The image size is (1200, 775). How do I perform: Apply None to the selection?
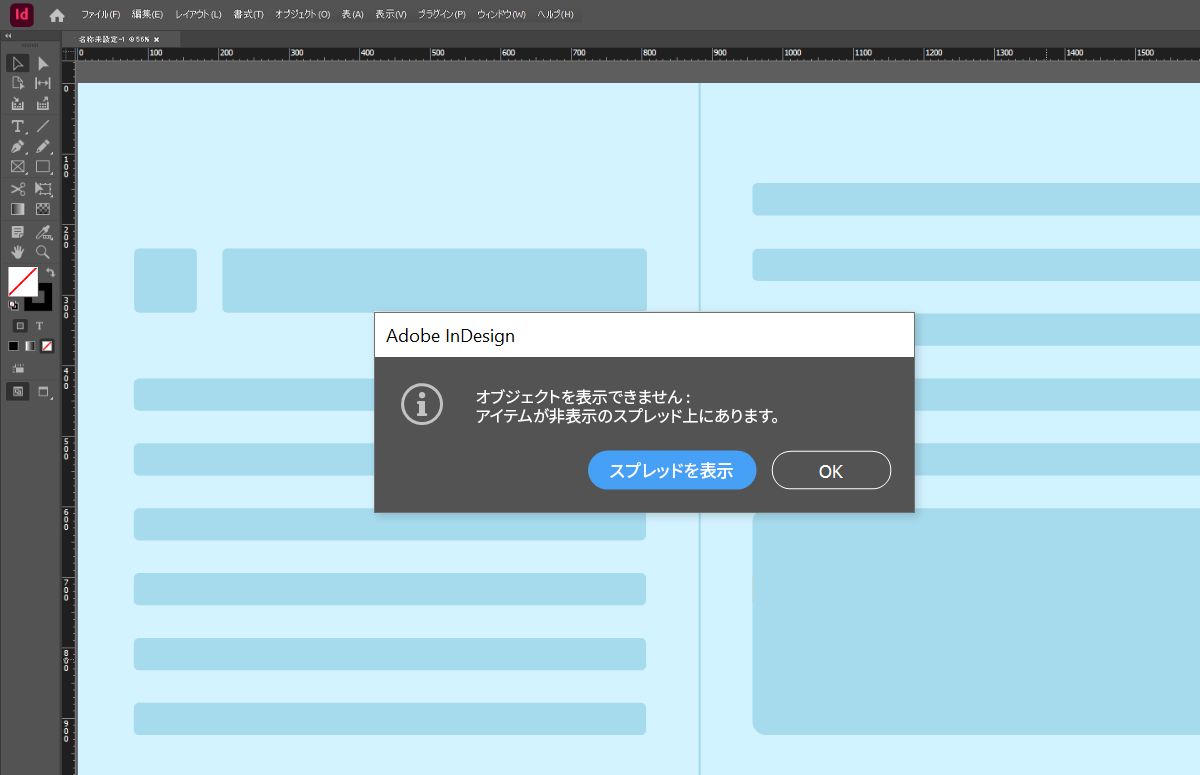pos(47,346)
